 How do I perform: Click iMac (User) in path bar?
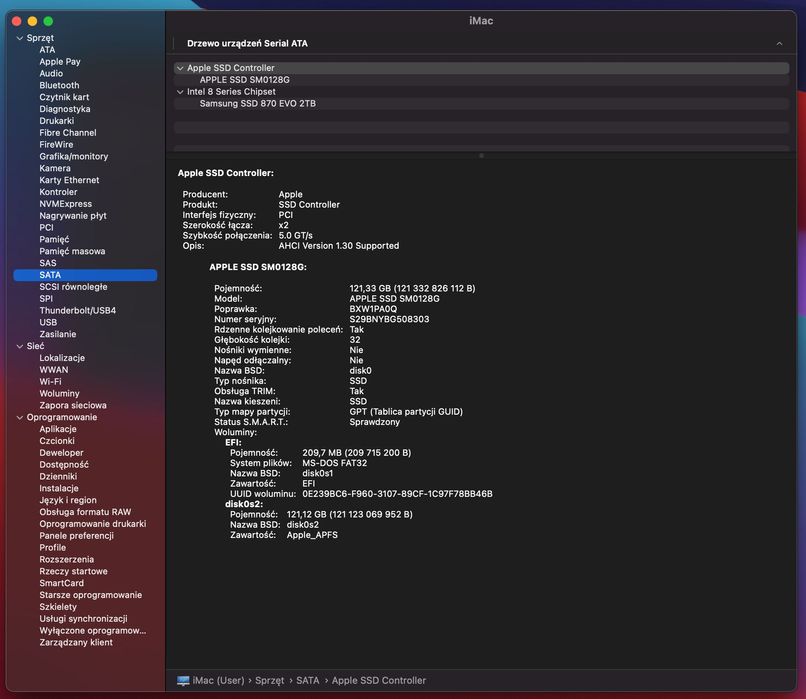[218, 680]
